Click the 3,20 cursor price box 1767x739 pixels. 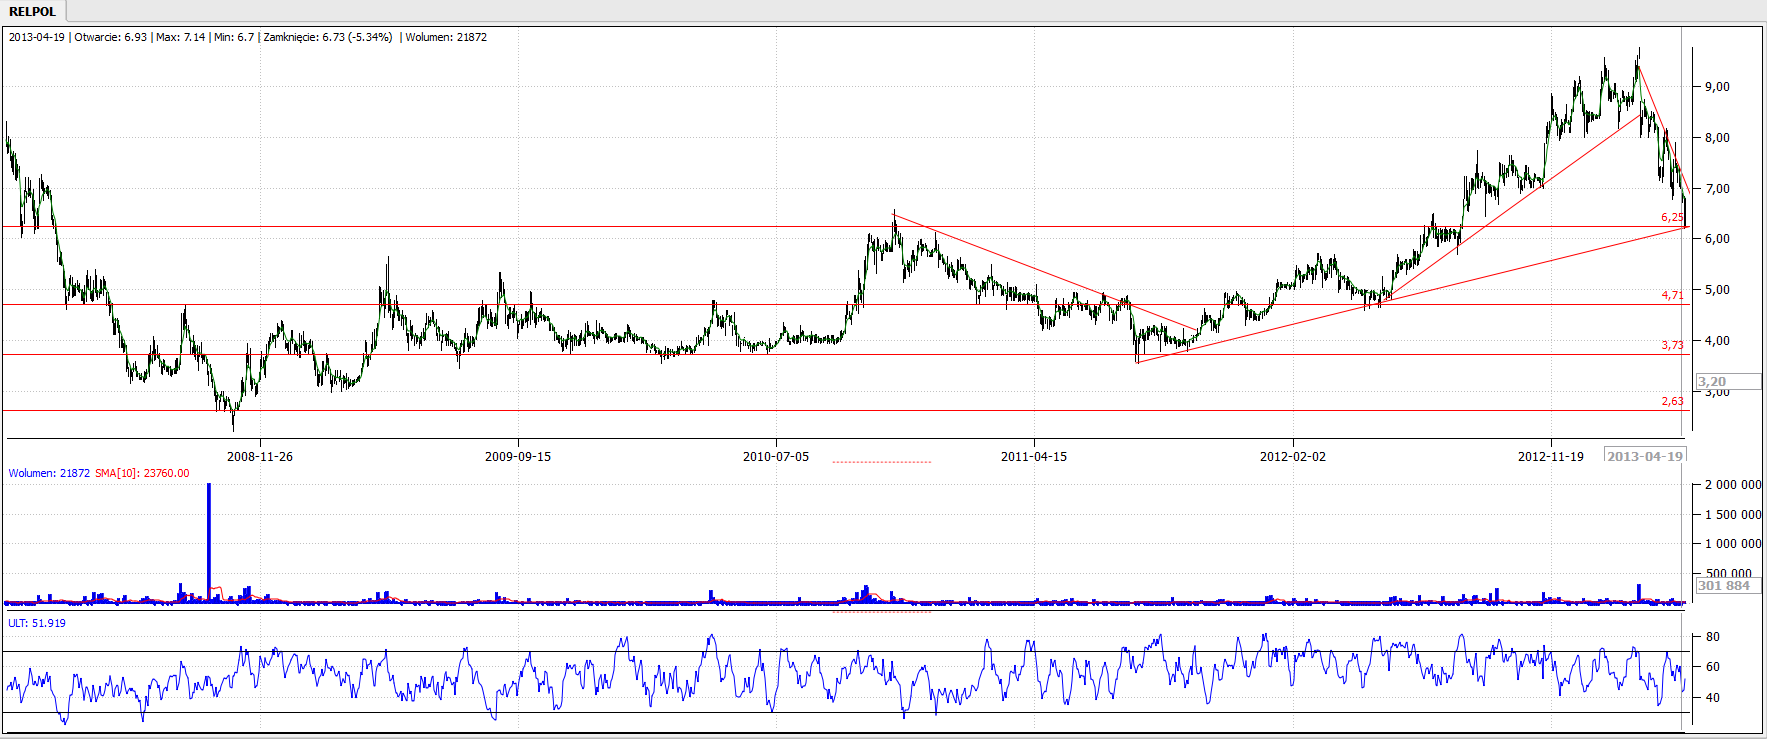coord(1729,382)
